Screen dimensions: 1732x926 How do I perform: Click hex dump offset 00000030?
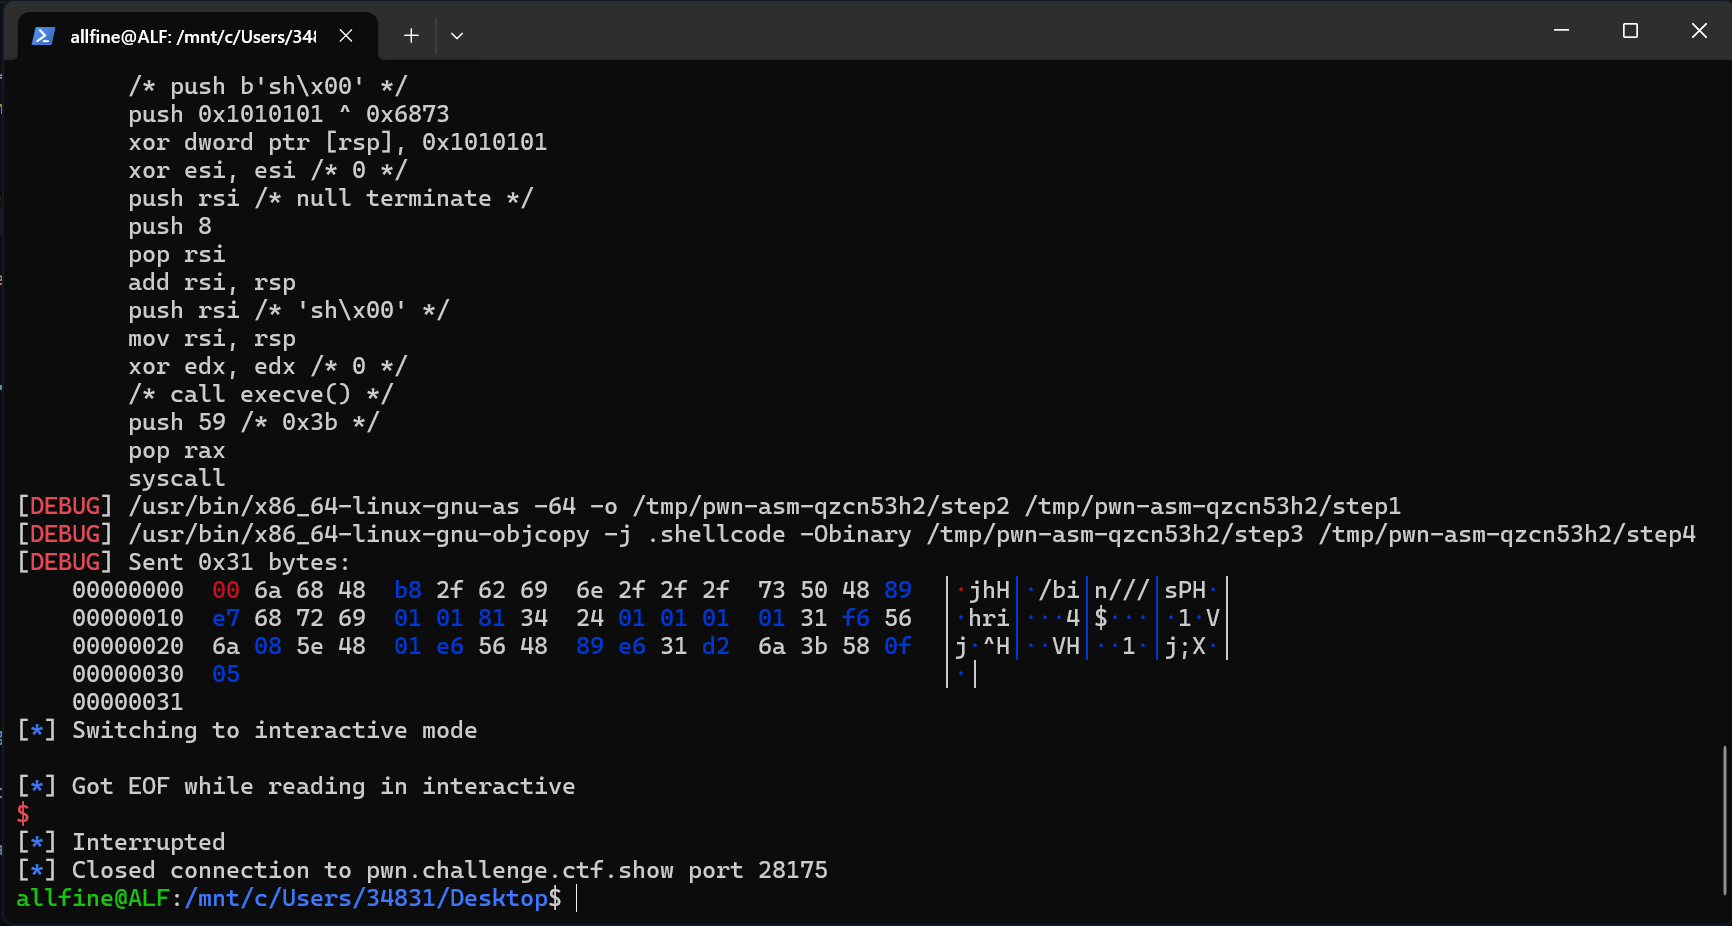[128, 674]
